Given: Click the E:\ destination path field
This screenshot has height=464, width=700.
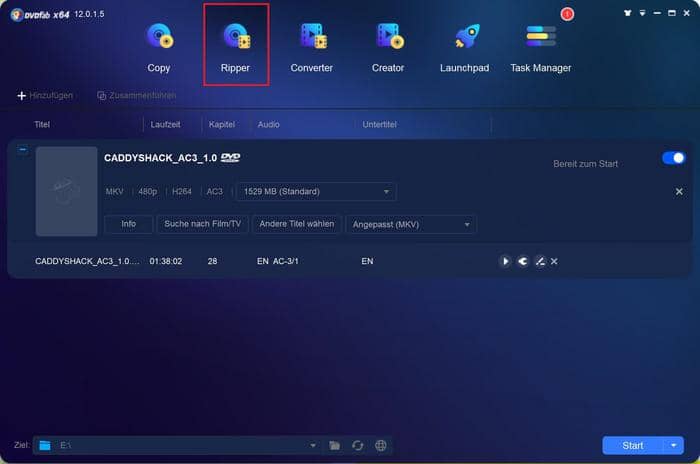Looking at the screenshot, I should pyautogui.click(x=180, y=445).
